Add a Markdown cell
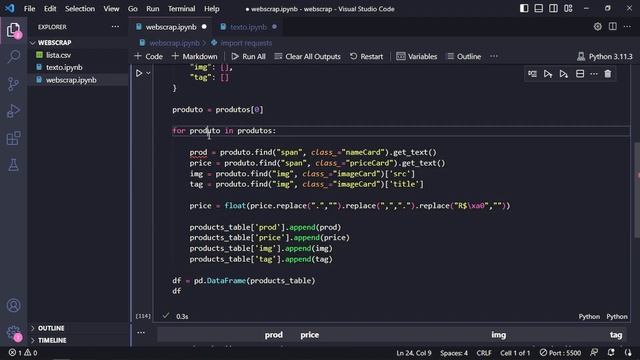The width and height of the screenshot is (640, 360). click(x=195, y=56)
